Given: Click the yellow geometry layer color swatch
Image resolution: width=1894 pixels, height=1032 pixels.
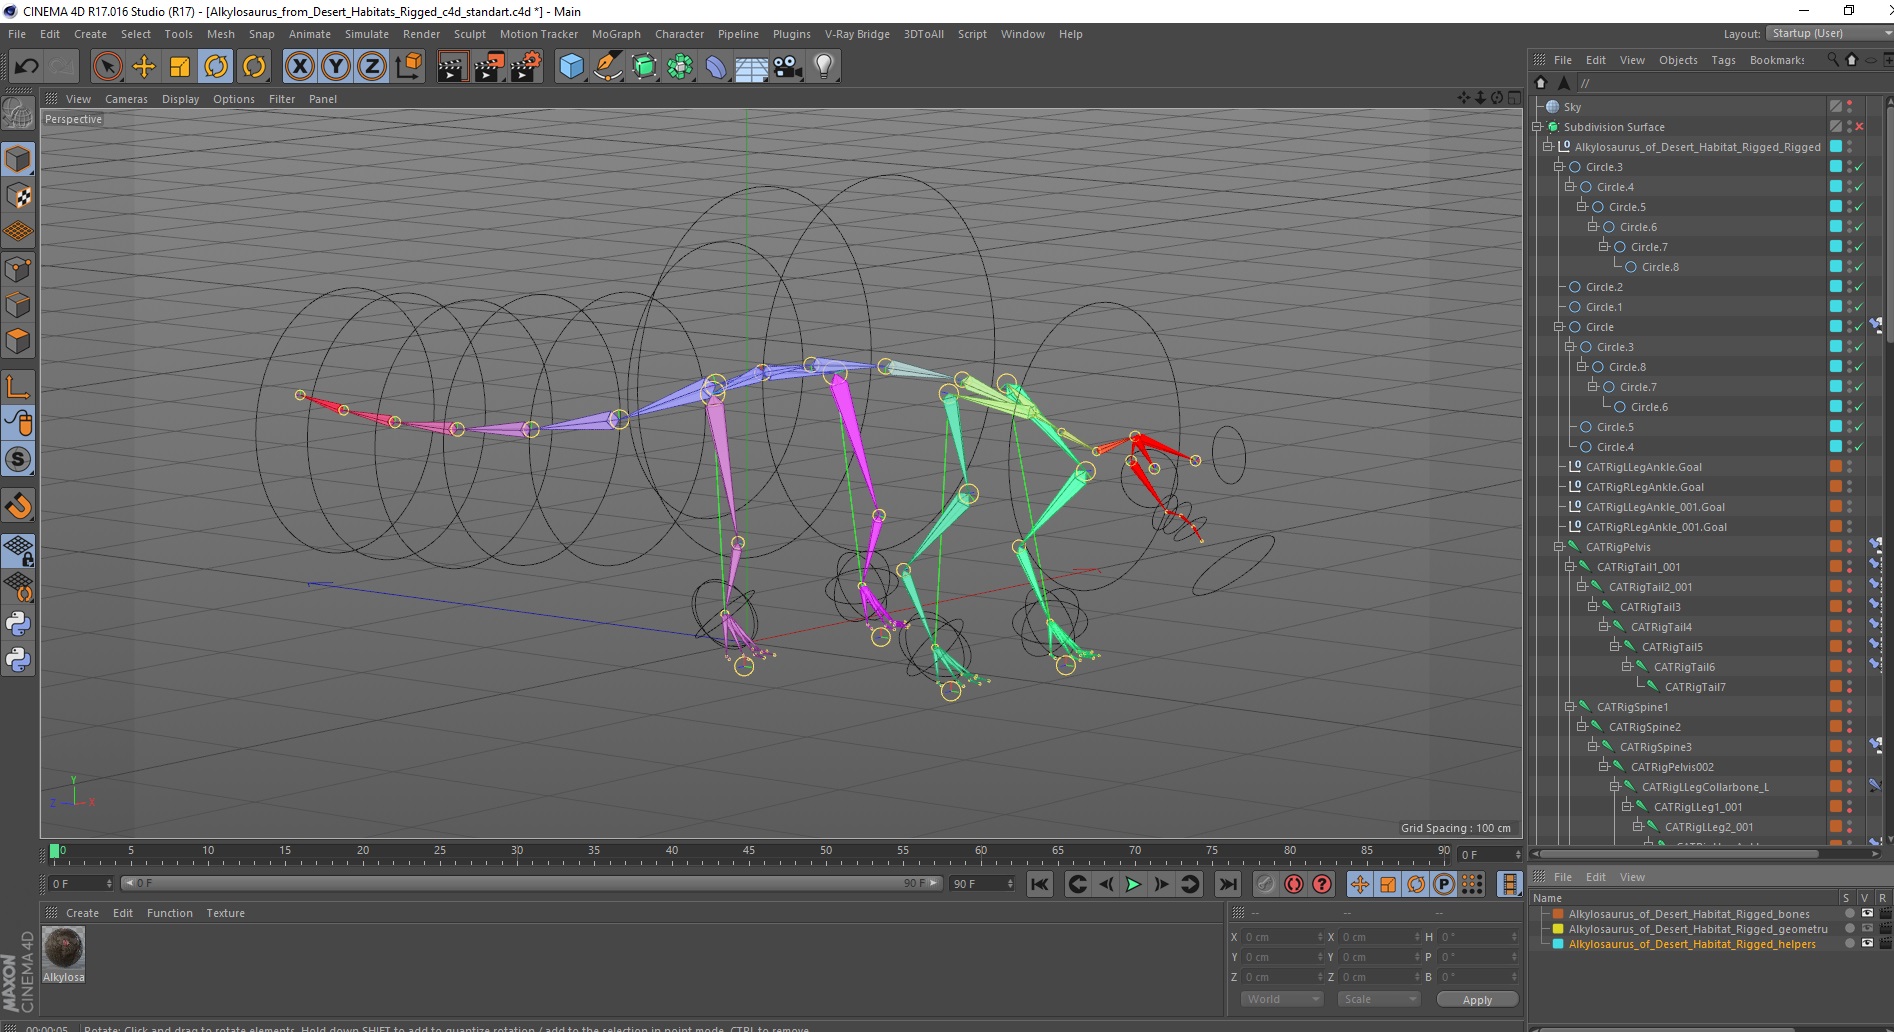Looking at the screenshot, I should pos(1557,929).
